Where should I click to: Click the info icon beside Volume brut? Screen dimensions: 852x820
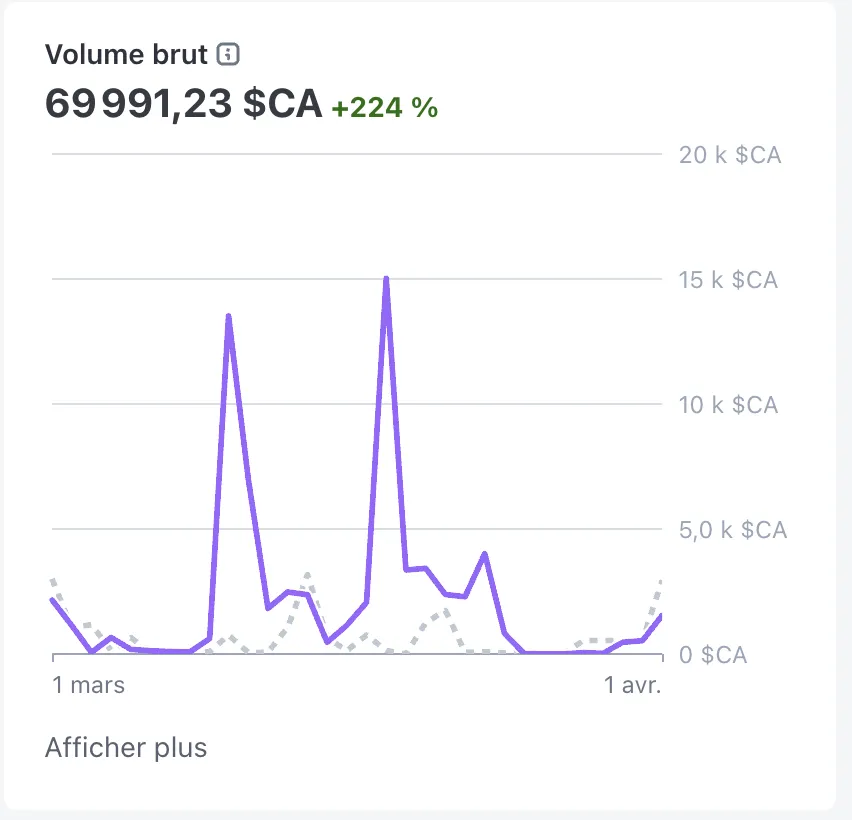coord(228,54)
